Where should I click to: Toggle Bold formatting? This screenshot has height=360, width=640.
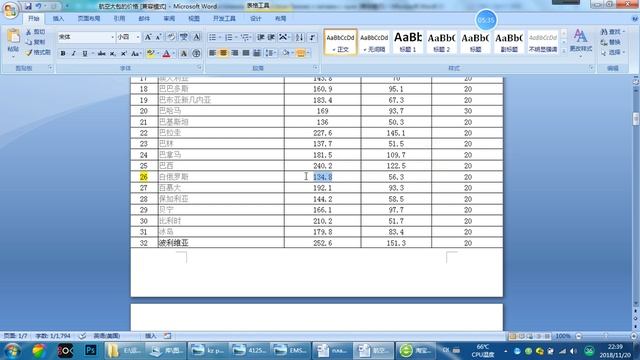(63, 53)
